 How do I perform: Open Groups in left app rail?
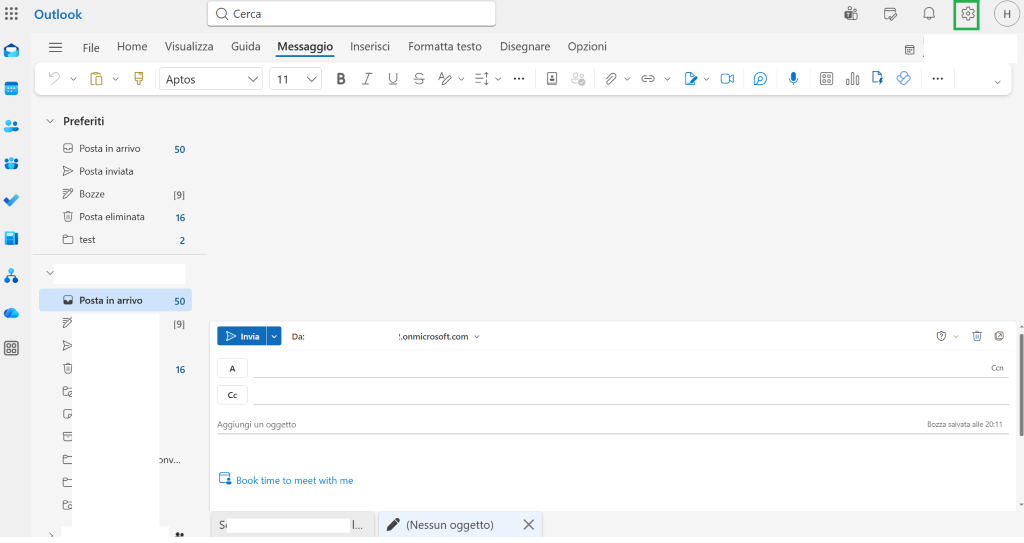click(x=11, y=163)
